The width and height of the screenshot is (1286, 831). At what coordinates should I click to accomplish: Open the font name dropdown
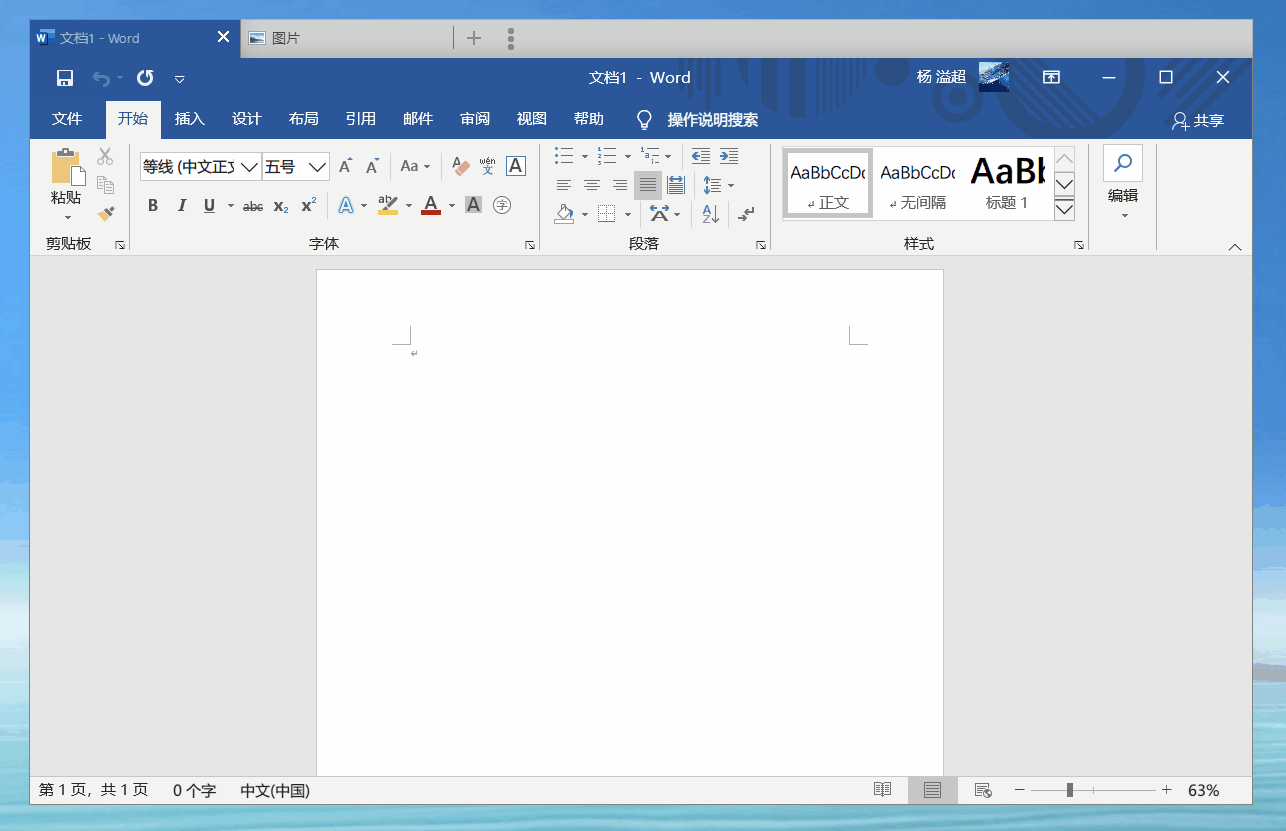click(250, 167)
